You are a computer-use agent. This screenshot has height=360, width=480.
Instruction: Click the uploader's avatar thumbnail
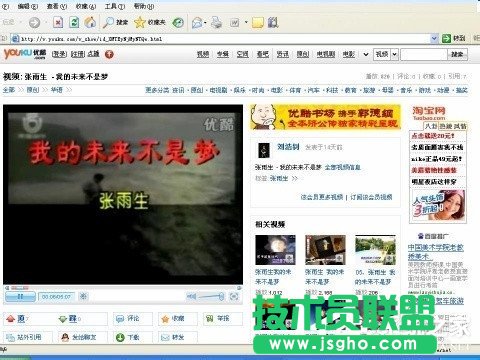pyautogui.click(x=264, y=150)
